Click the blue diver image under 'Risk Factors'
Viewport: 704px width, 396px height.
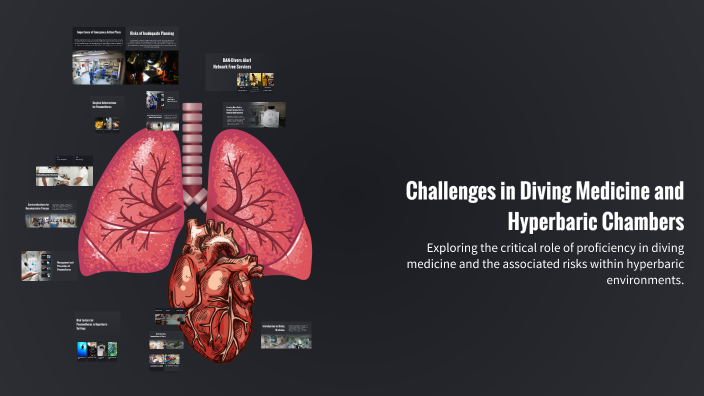(82, 349)
